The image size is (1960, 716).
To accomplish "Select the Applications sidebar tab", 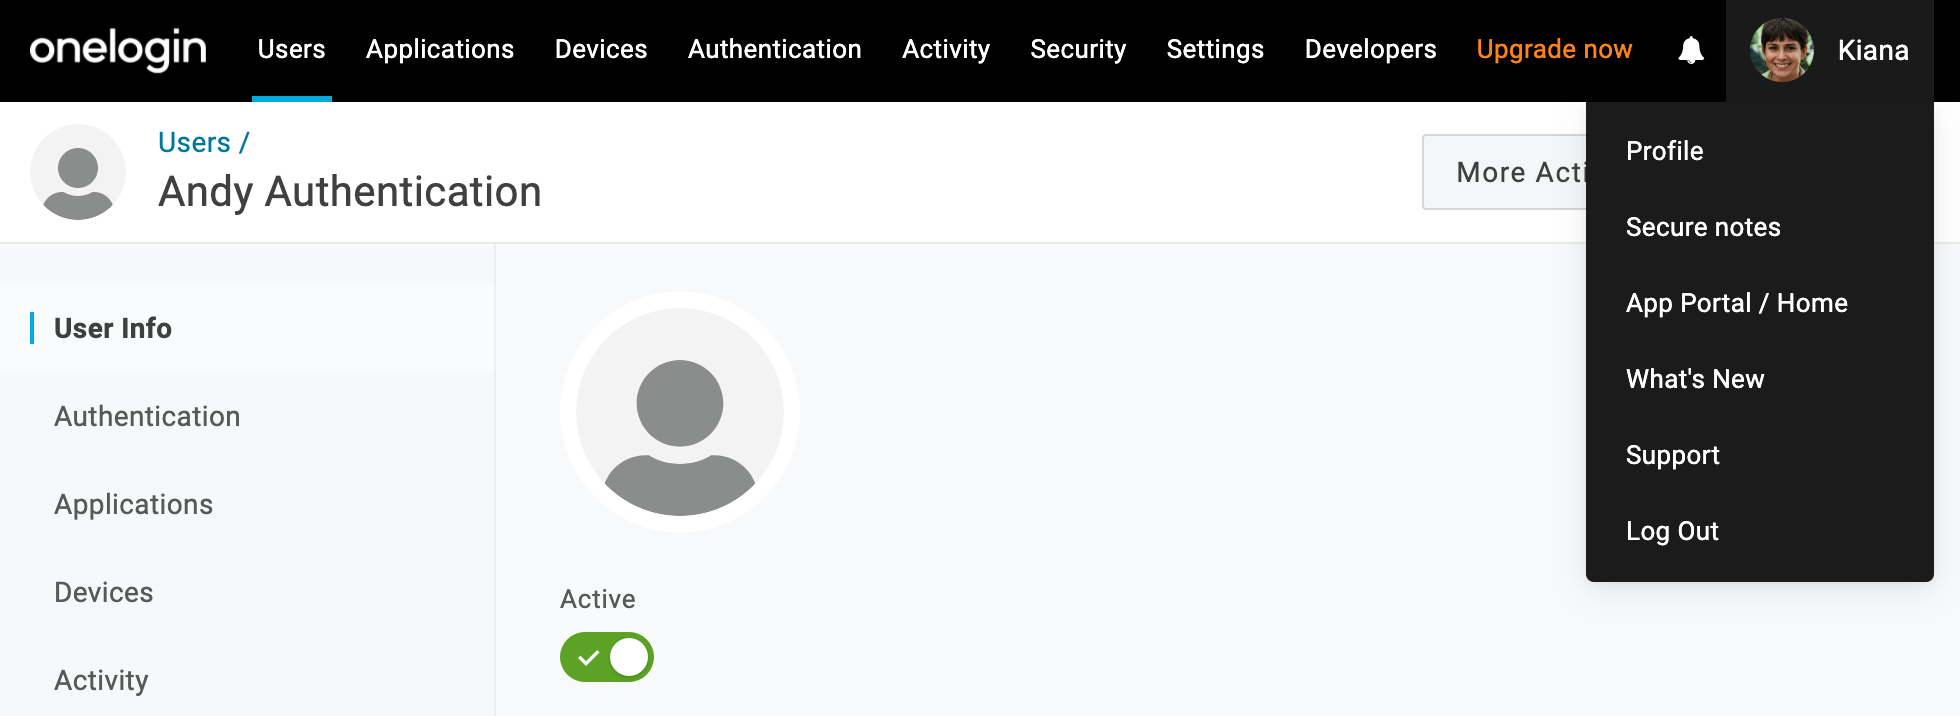I will tap(247, 504).
